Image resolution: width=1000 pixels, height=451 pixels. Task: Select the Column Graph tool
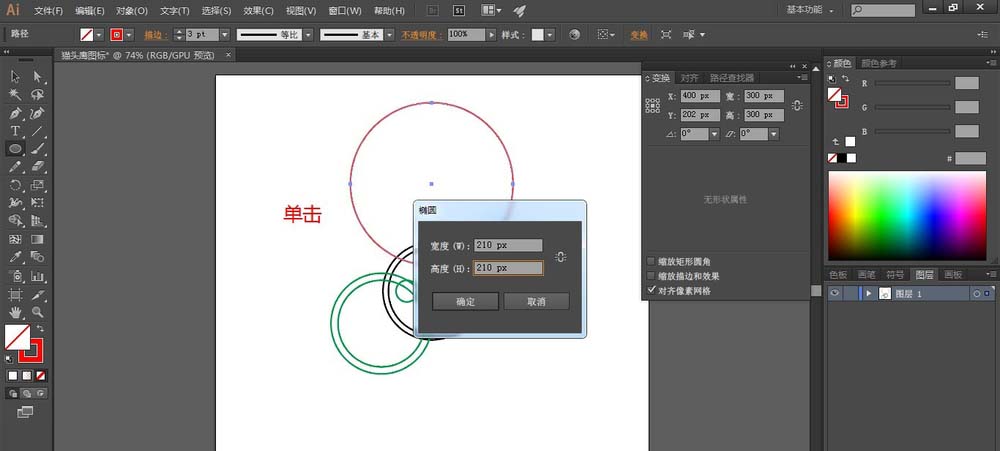[x=38, y=276]
